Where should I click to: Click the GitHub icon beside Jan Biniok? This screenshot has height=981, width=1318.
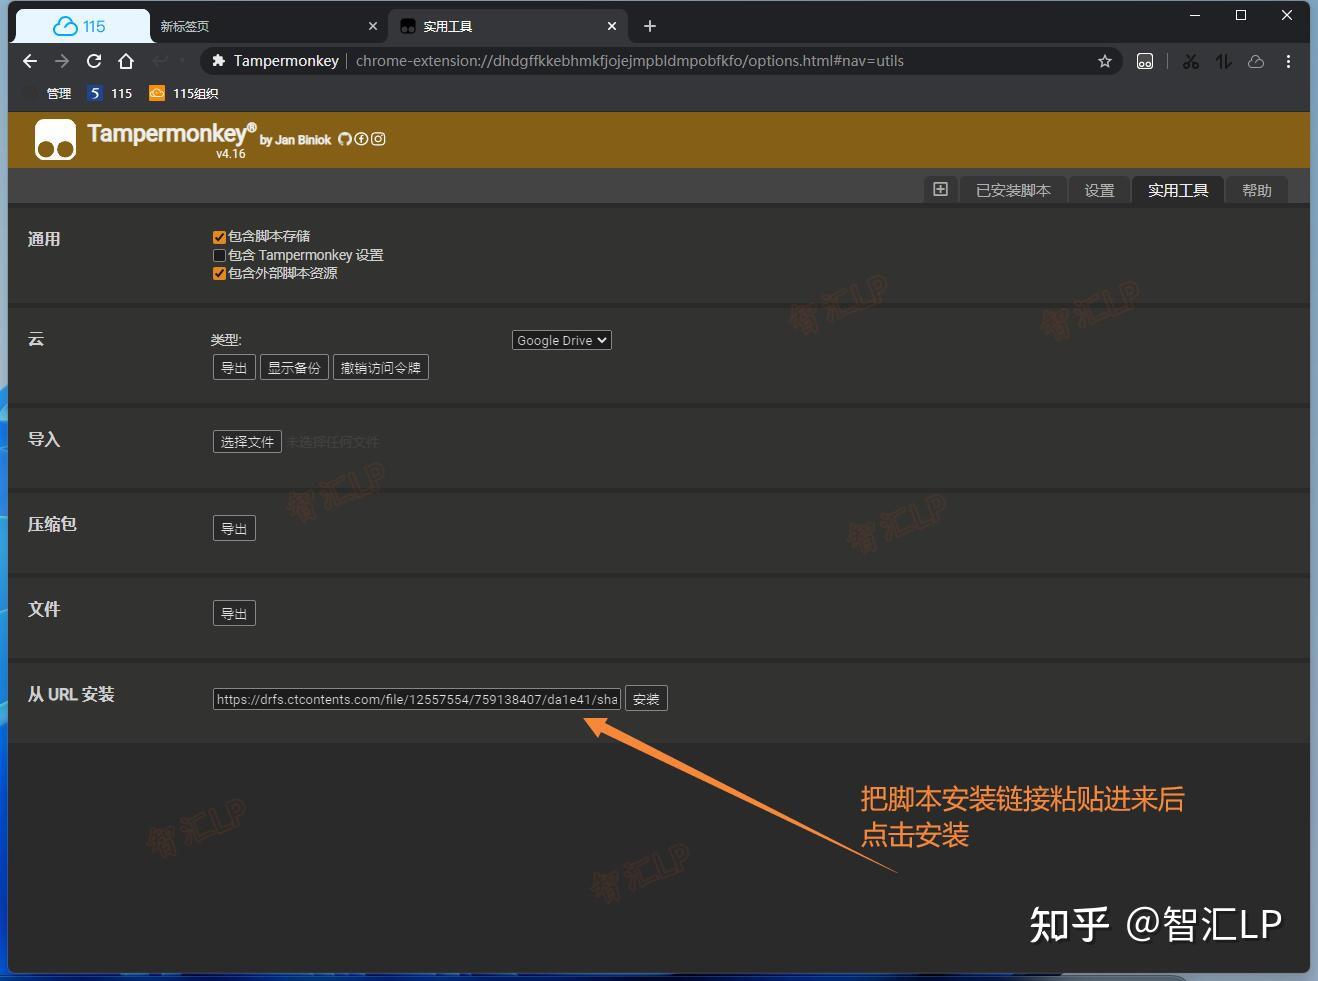tap(345, 139)
